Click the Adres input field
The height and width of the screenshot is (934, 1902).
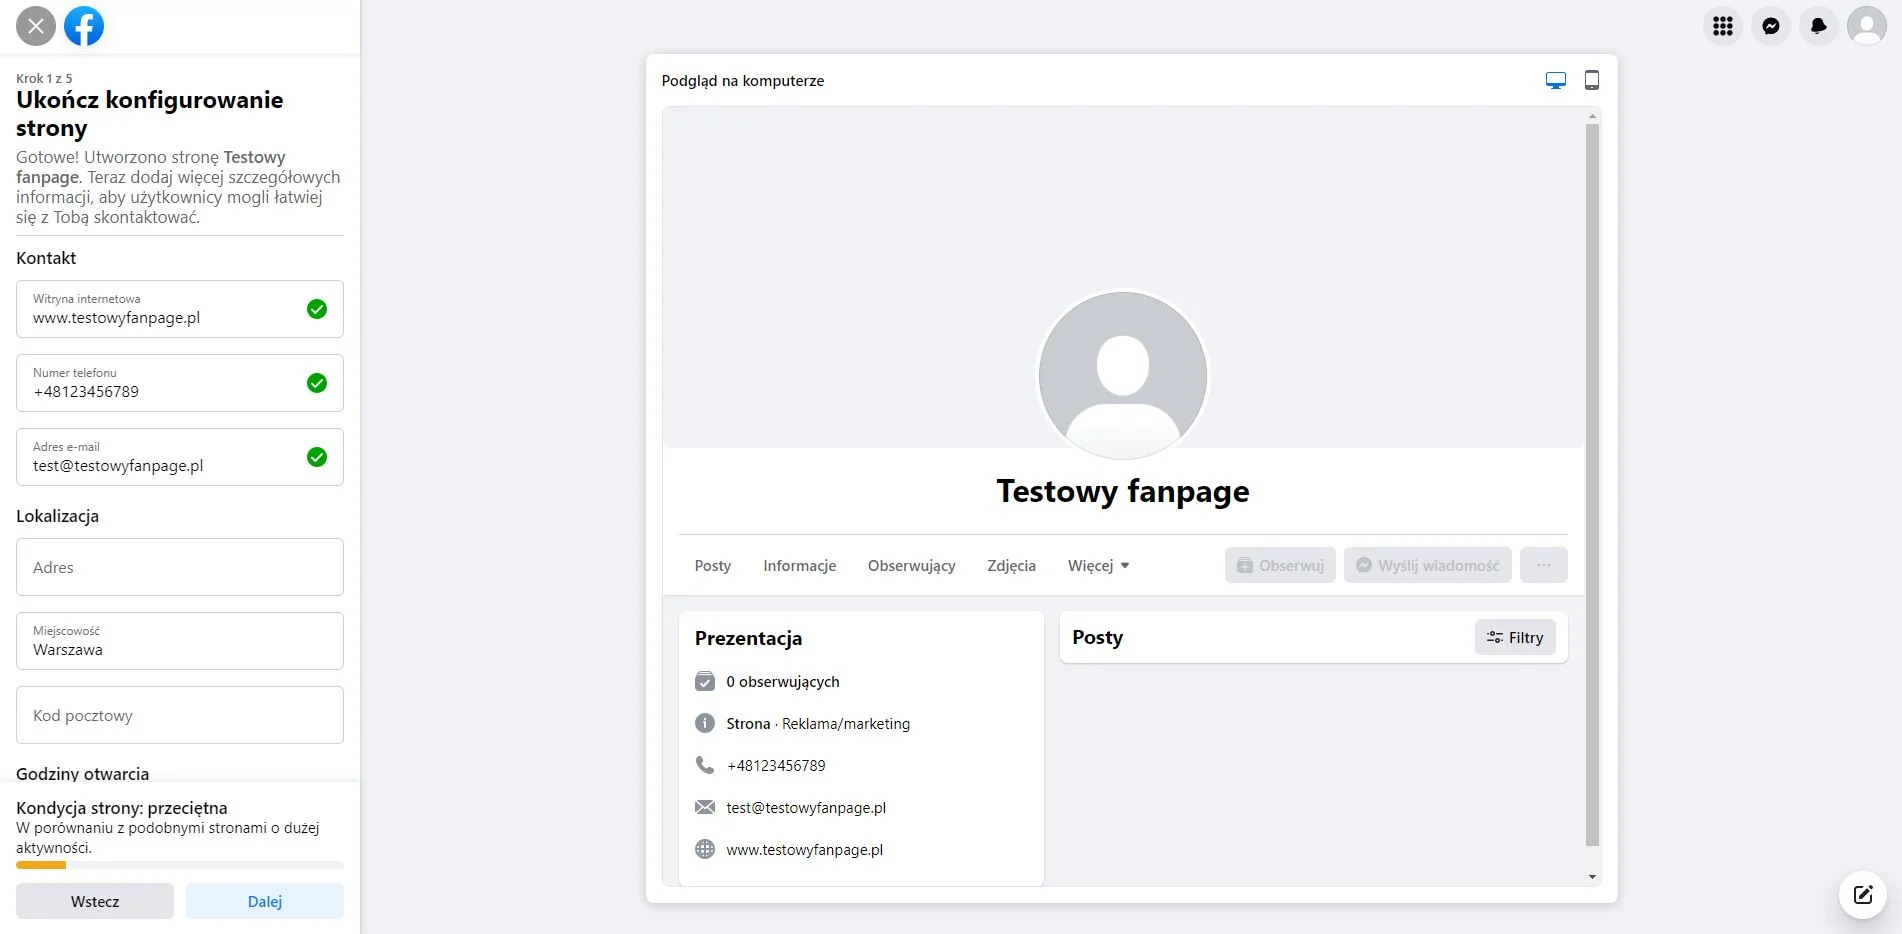180,567
